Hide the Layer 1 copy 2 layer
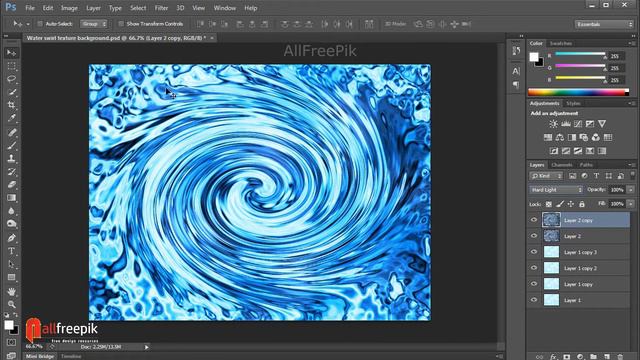This screenshot has height=360, width=640. (534, 268)
